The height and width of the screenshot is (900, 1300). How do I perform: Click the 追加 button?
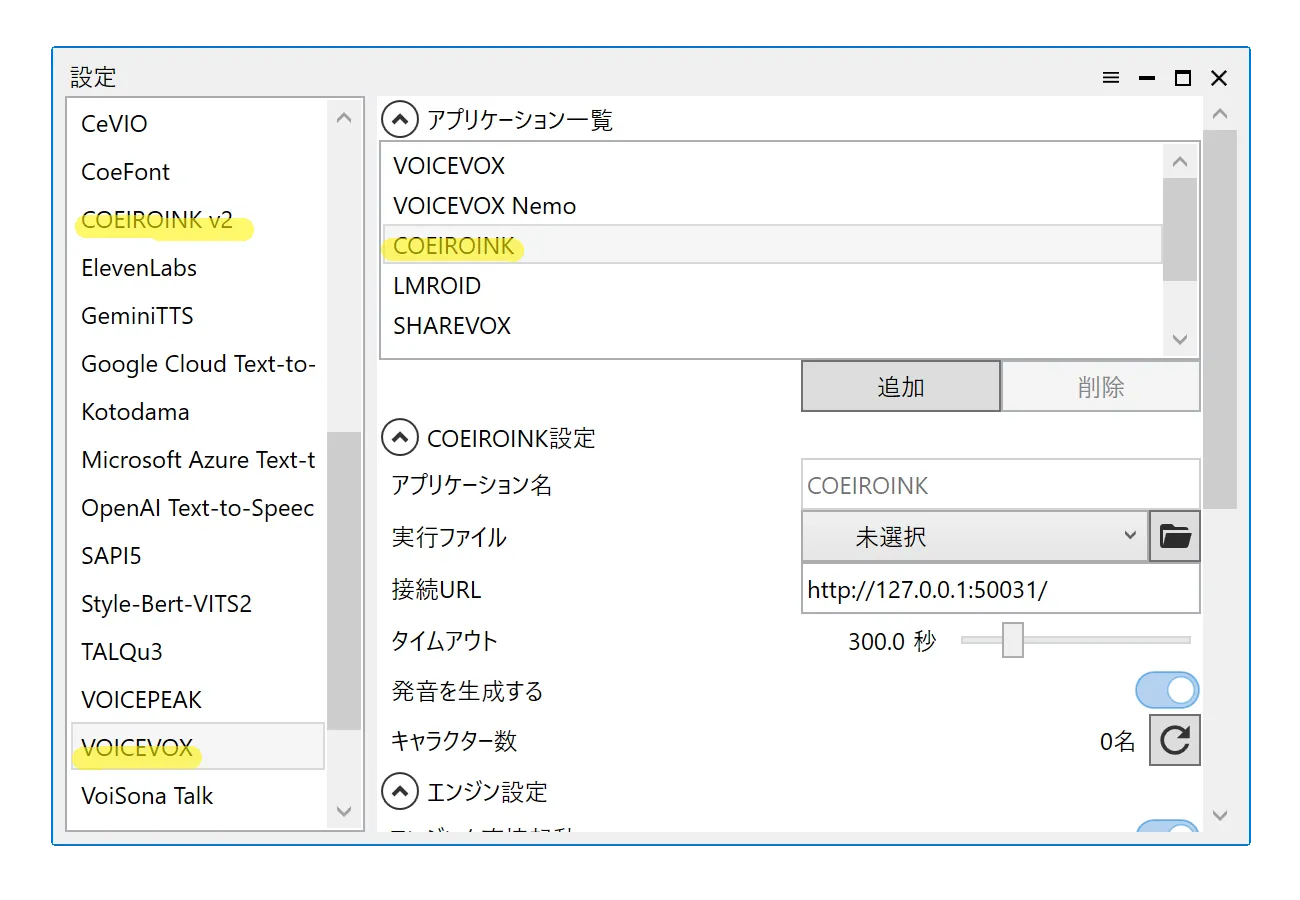[901, 386]
